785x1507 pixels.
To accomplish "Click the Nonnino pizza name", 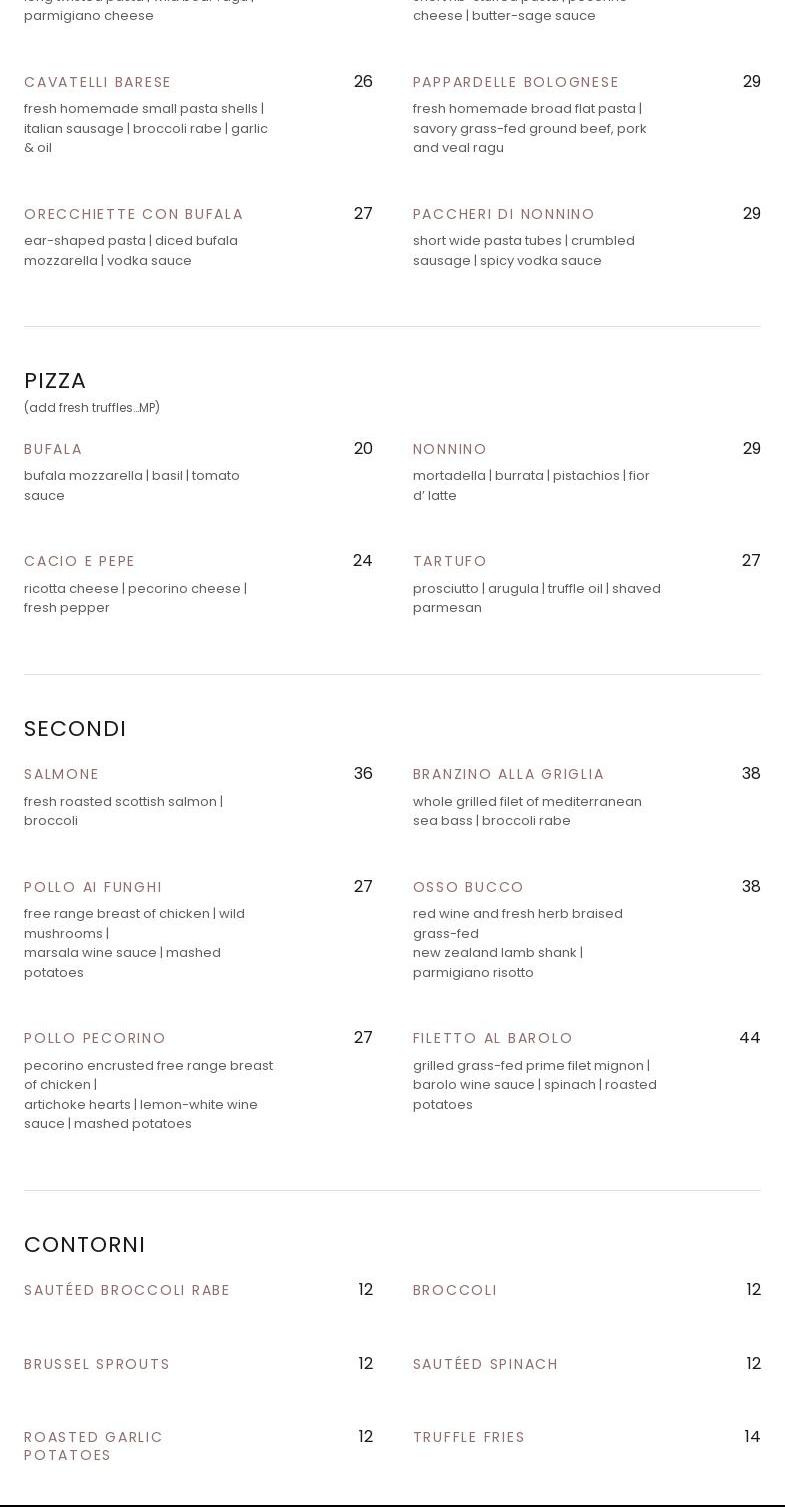I will click(450, 449).
